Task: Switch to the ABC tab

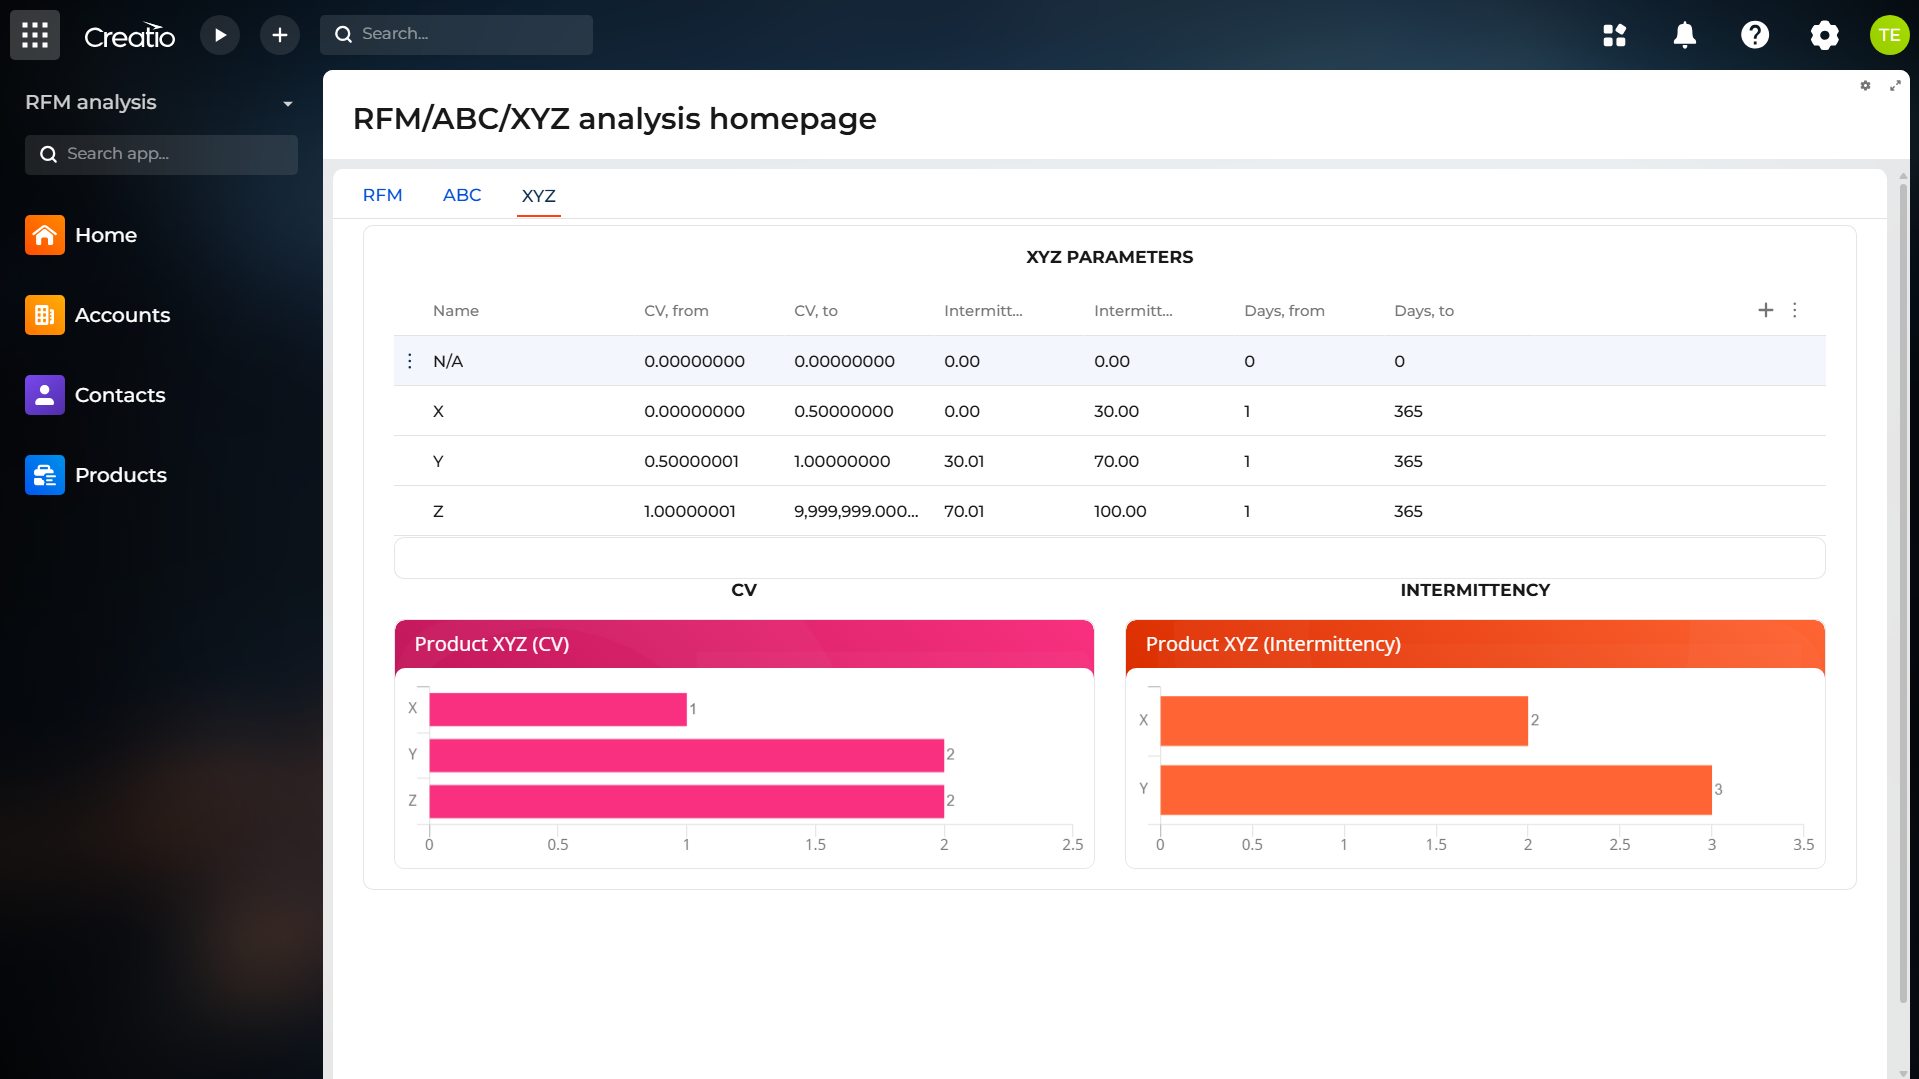Action: pos(462,195)
